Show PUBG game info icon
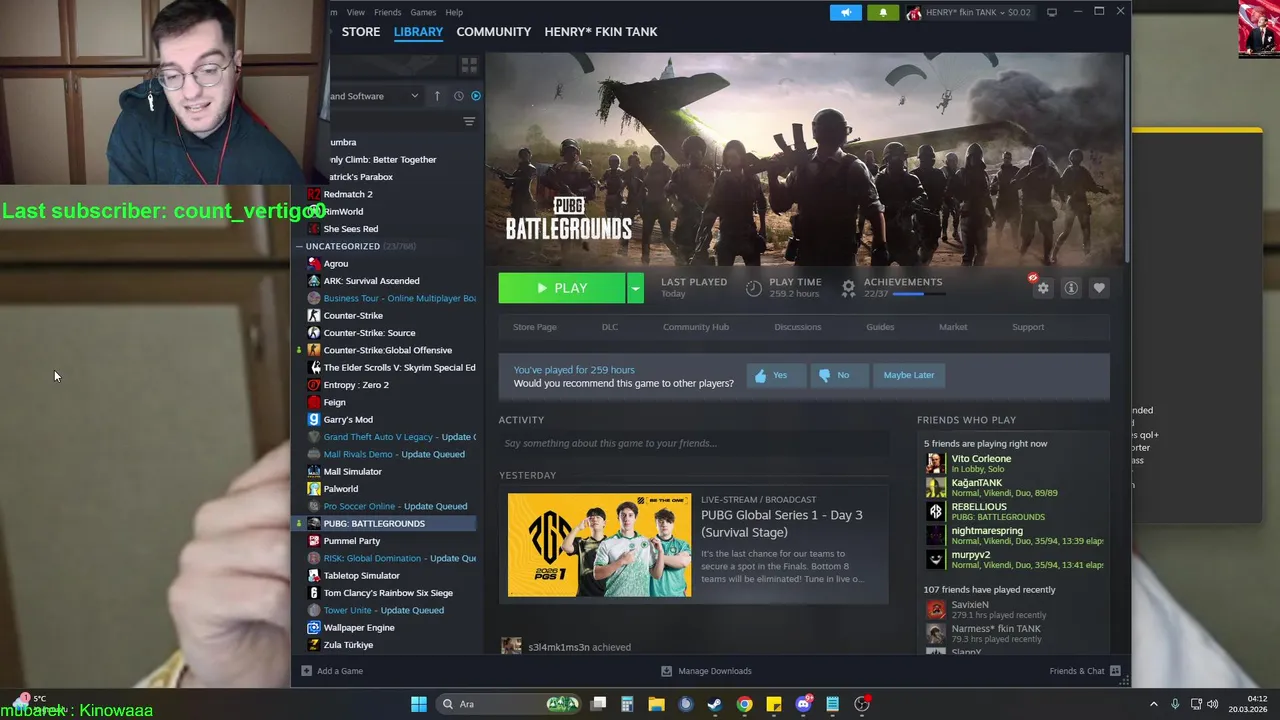Screen dimensions: 1280x720 tap(1071, 288)
